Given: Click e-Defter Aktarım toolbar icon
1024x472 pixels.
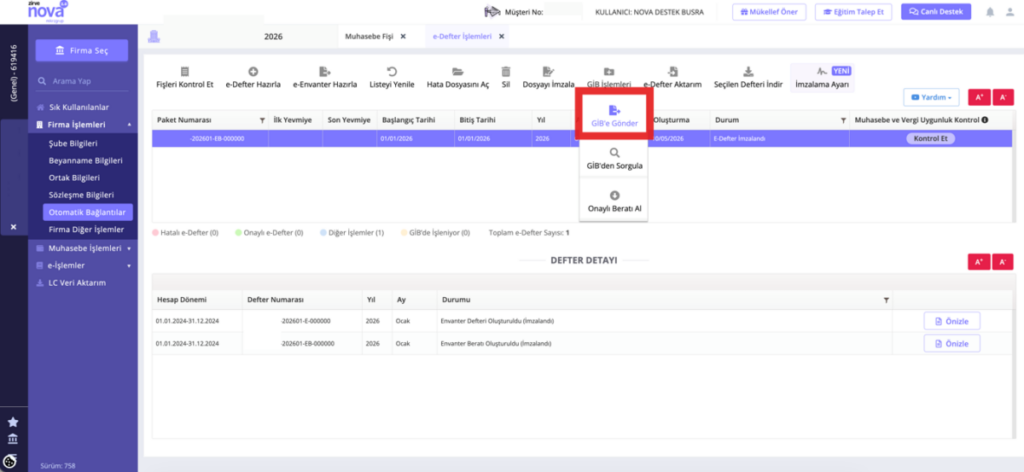Looking at the screenshot, I should click(x=673, y=72).
